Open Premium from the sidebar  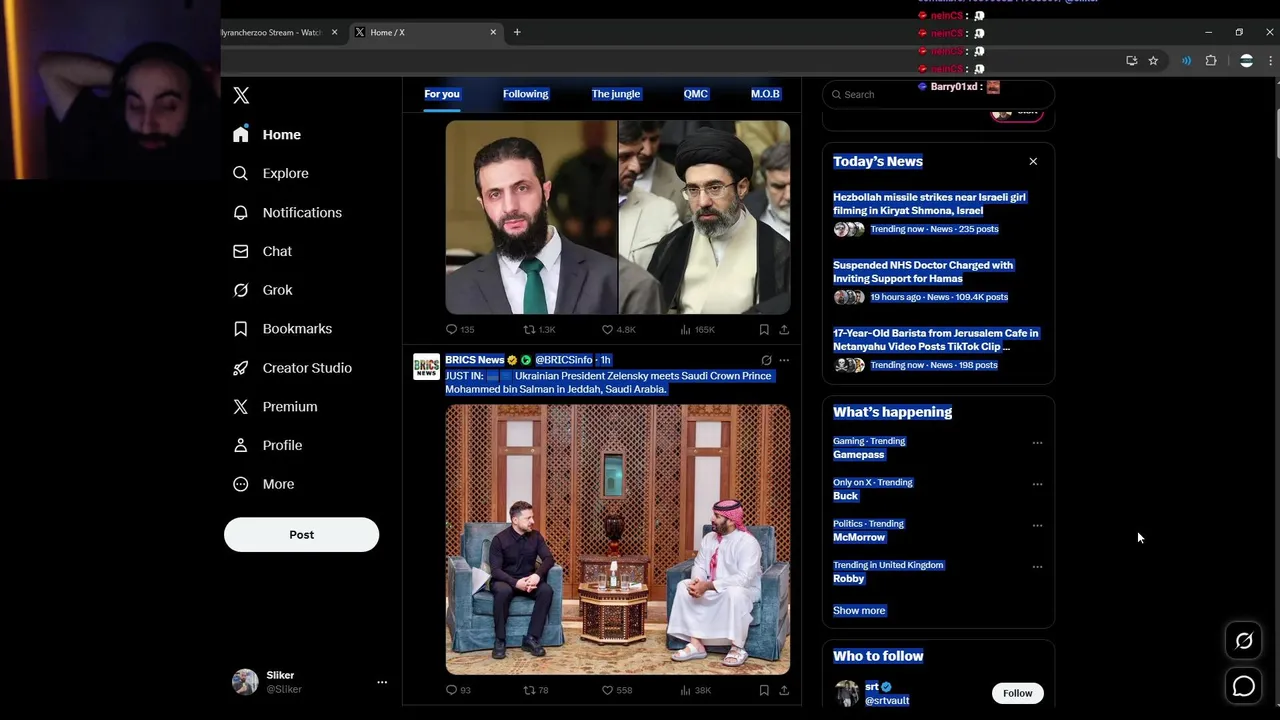(275, 407)
